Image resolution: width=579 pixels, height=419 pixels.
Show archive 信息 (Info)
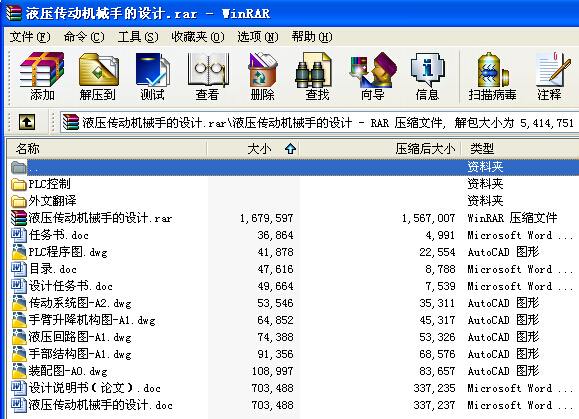click(x=427, y=76)
